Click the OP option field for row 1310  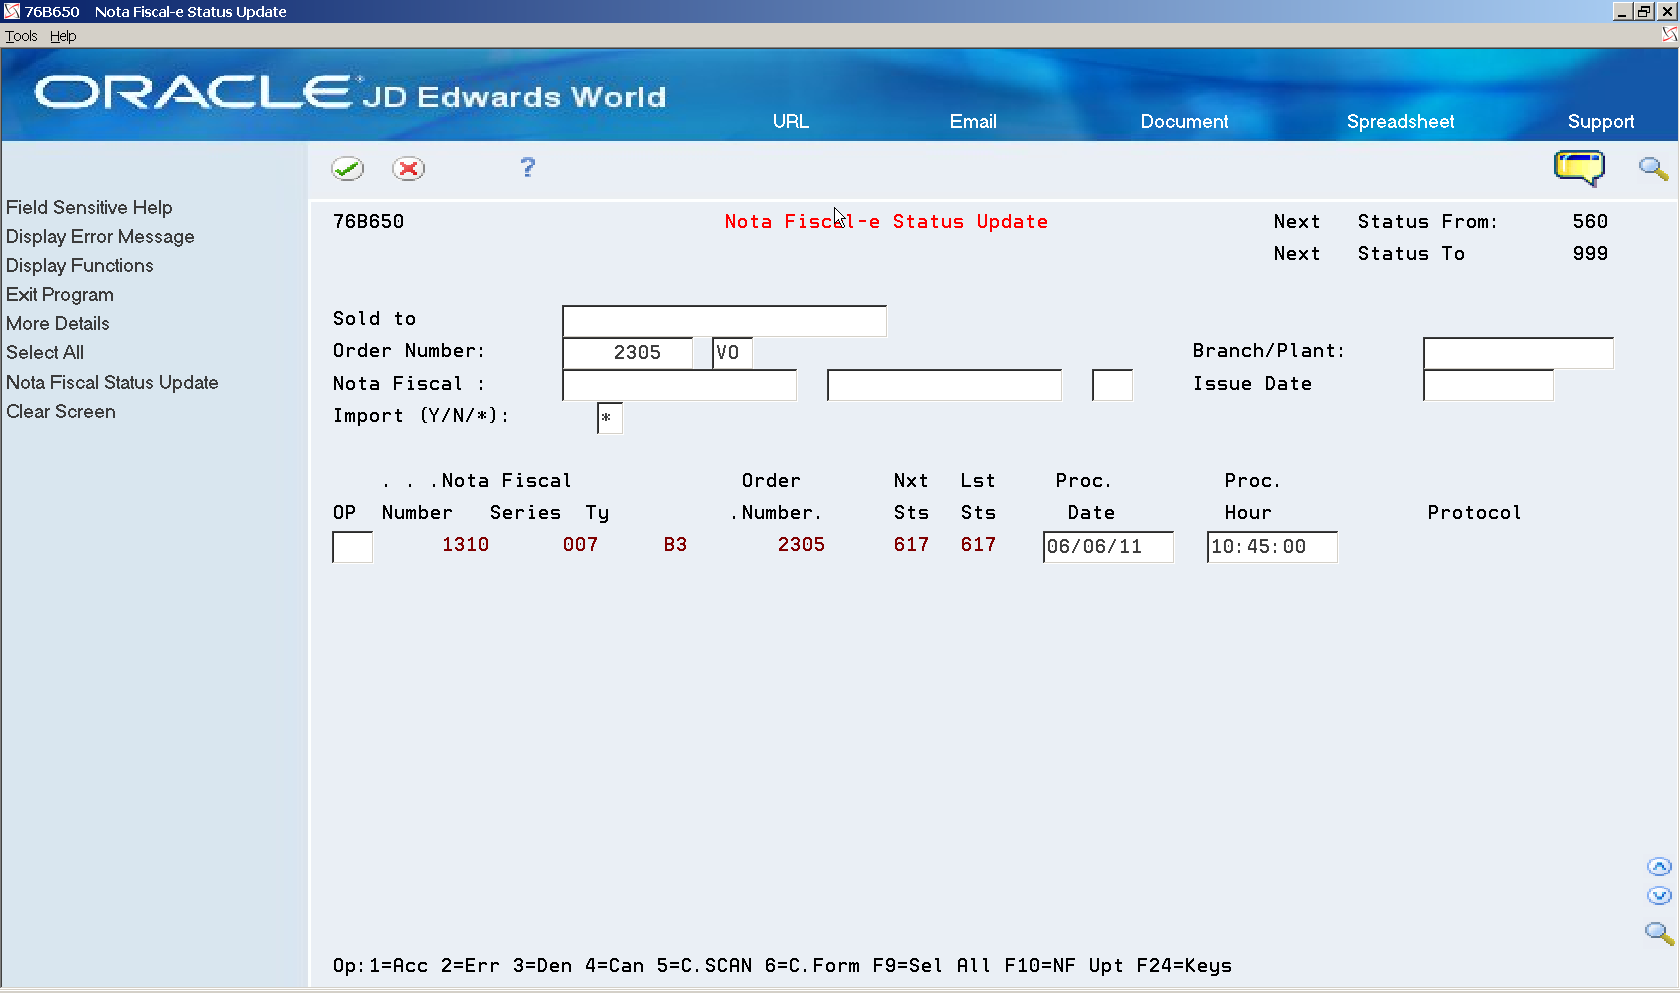tap(352, 547)
